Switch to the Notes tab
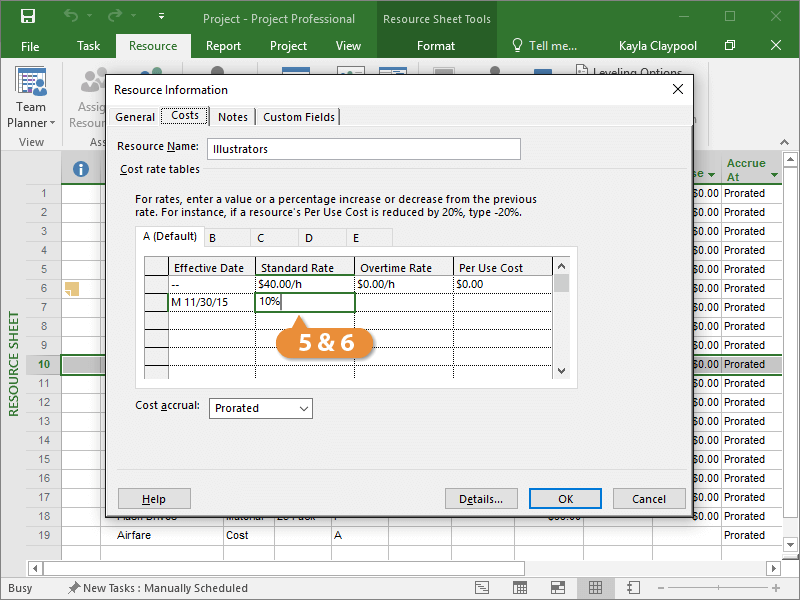 pos(233,117)
